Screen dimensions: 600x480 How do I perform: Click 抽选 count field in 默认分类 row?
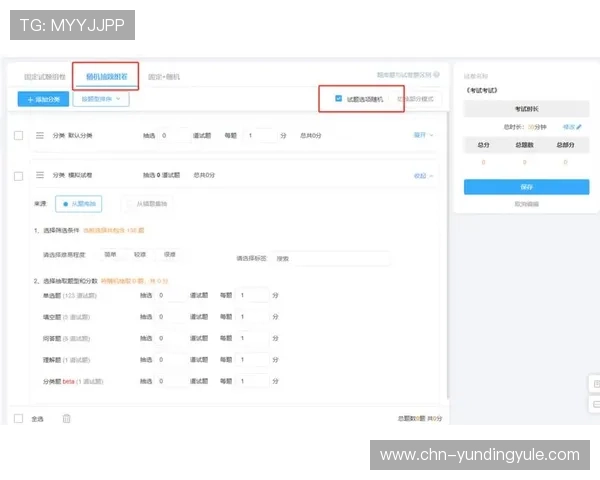click(x=174, y=136)
